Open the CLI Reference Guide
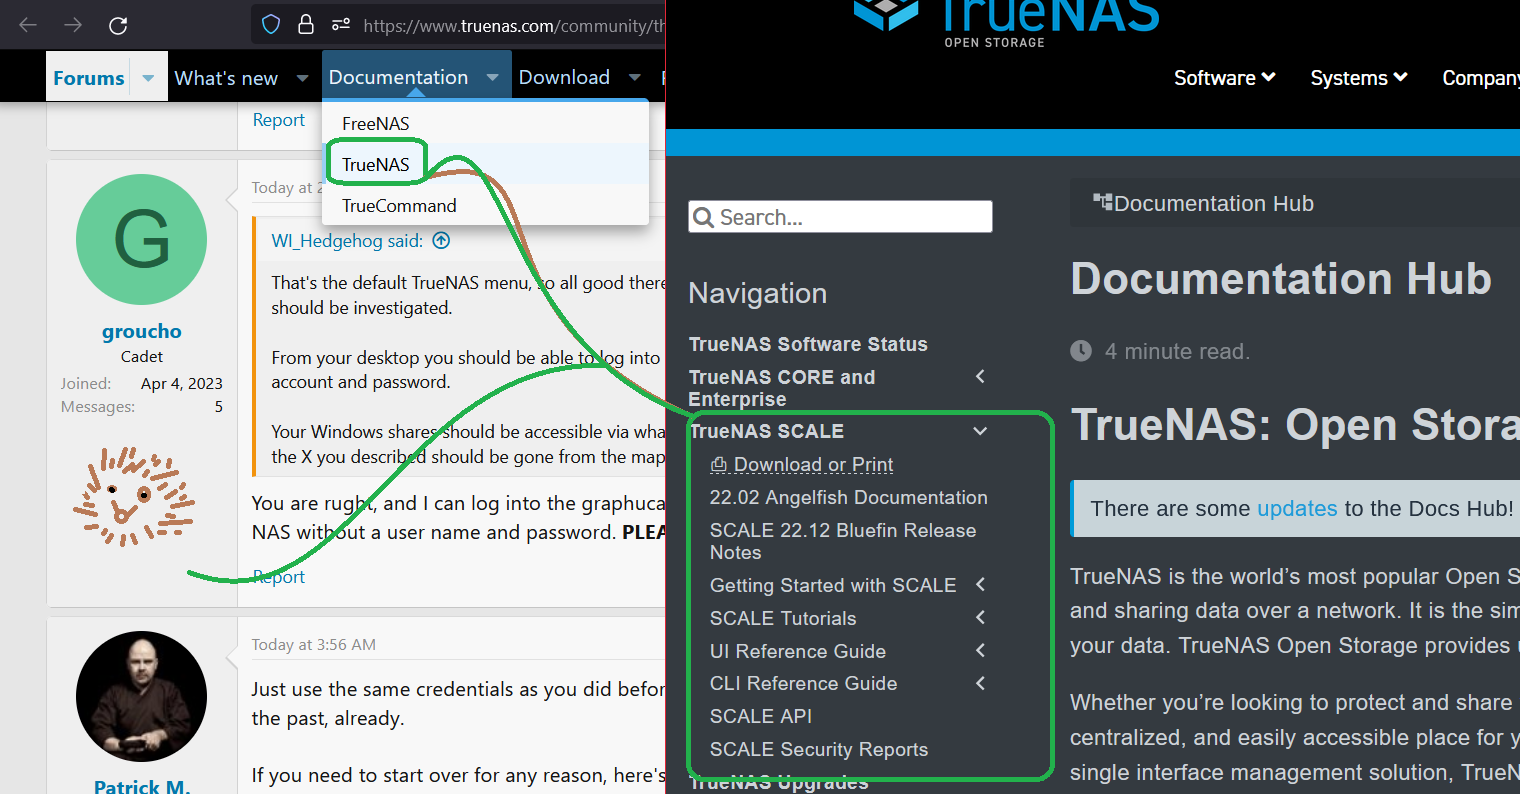The height and width of the screenshot is (794, 1520). [803, 683]
